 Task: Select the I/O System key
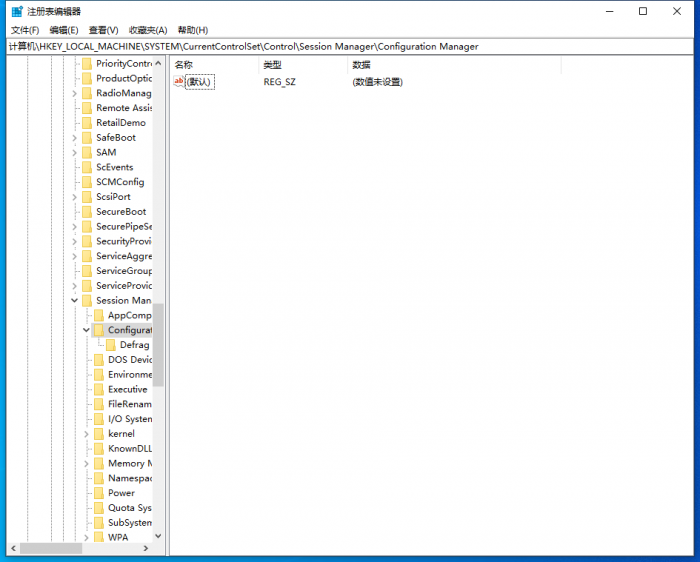pyautogui.click(x=129, y=419)
